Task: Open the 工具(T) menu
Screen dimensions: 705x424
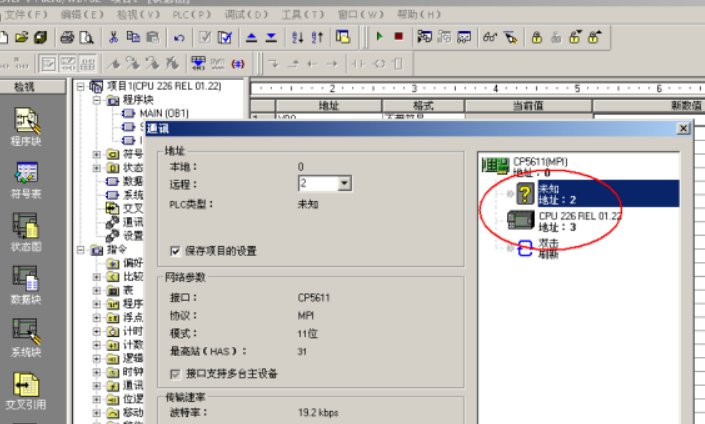Action: pyautogui.click(x=303, y=14)
